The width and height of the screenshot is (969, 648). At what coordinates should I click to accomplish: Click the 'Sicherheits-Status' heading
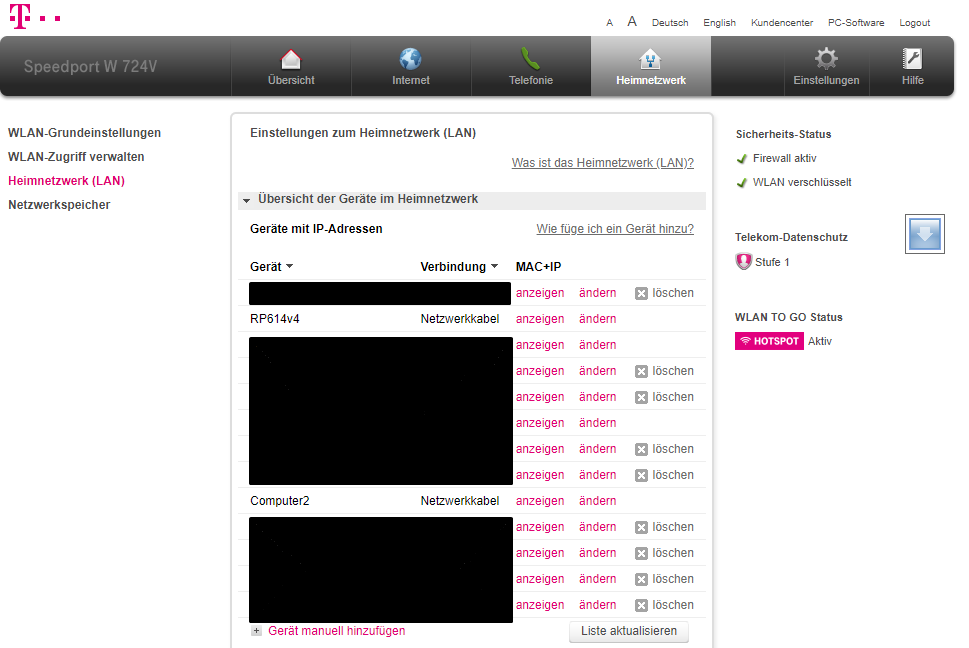point(783,135)
